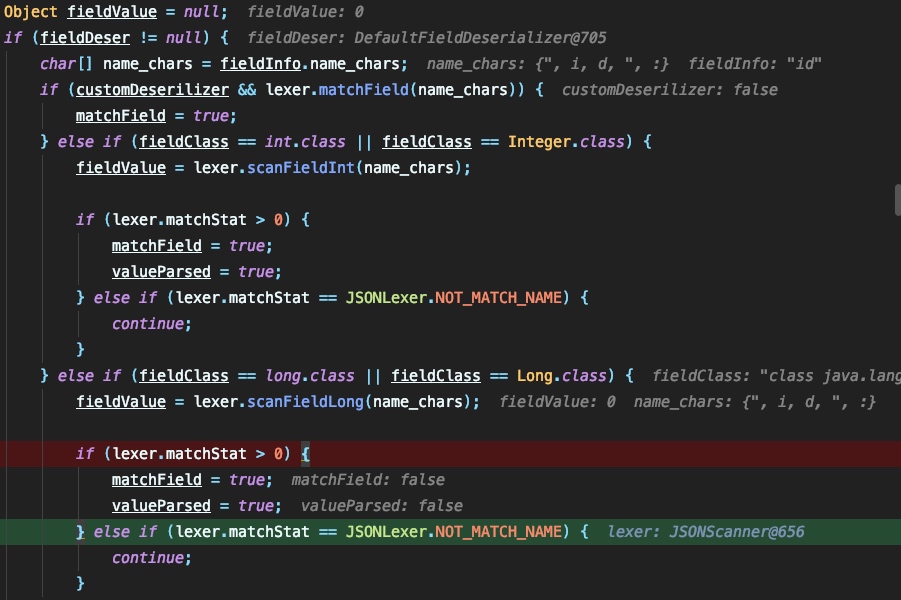Screen dimensions: 901x600
Task: Click the inline hint matchField: false
Action: tap(367, 479)
